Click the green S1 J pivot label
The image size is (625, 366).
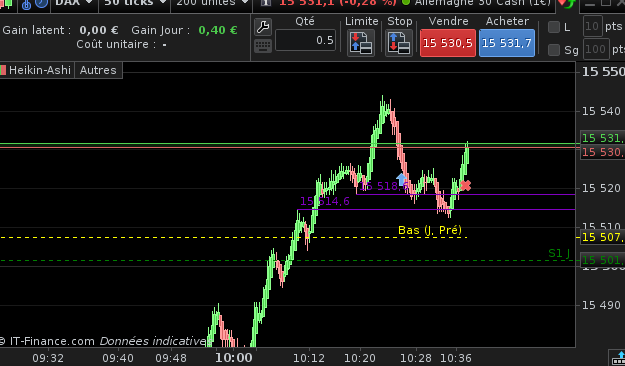coord(559,253)
